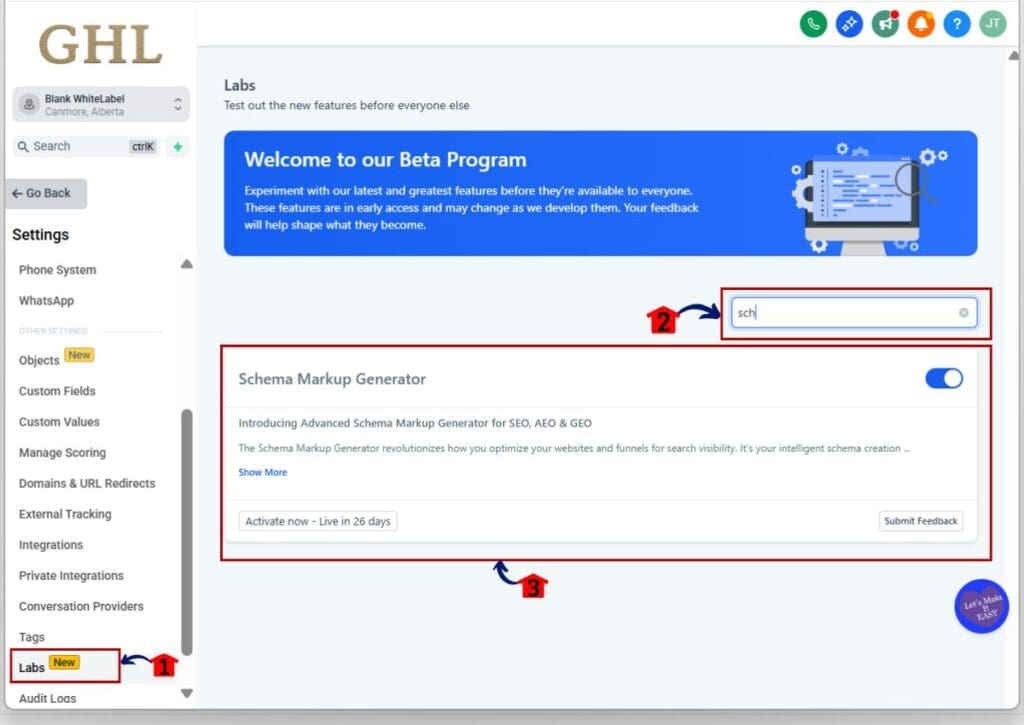The image size is (1024, 725).
Task: Open Private Integrations settings
Action: pyautogui.click(x=70, y=575)
